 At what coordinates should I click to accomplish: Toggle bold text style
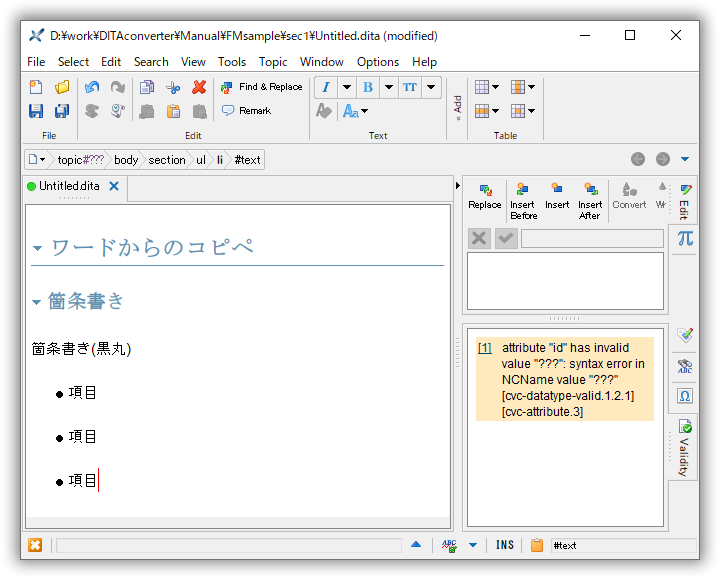tap(368, 87)
